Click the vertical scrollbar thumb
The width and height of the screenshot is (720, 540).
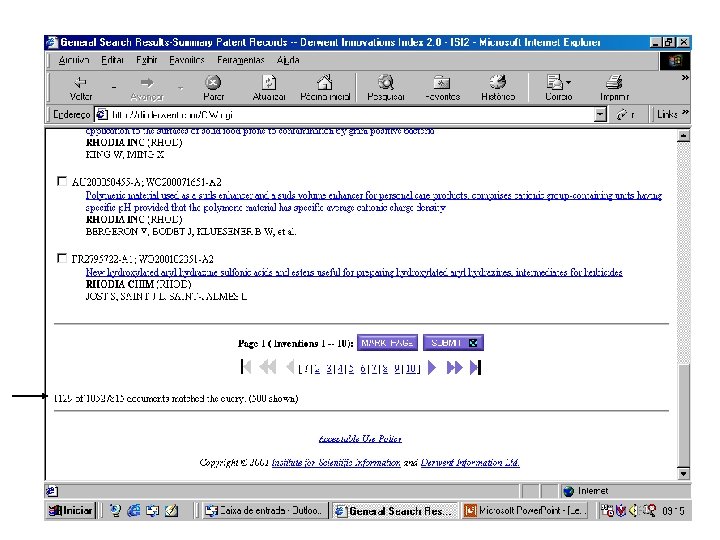683,415
